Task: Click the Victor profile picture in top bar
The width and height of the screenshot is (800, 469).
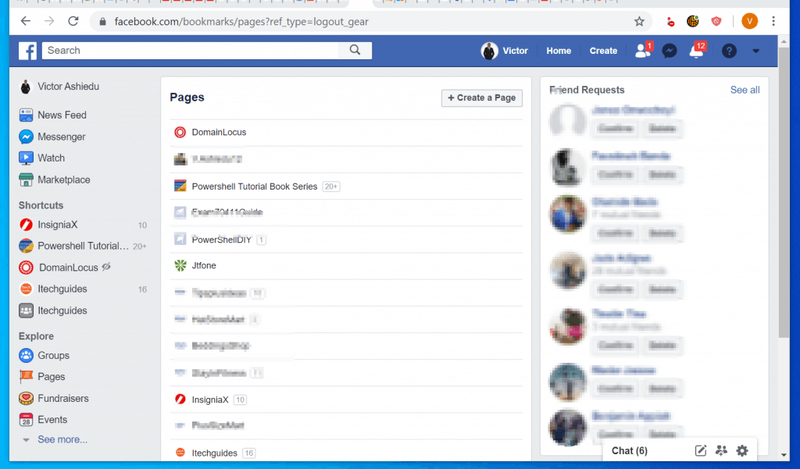Action: (489, 51)
